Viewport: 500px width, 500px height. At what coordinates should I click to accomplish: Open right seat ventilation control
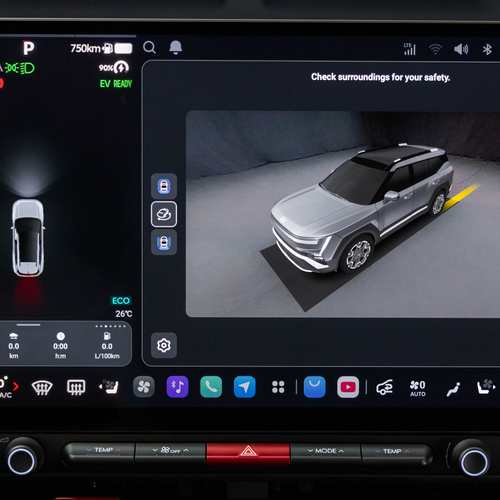point(486,387)
